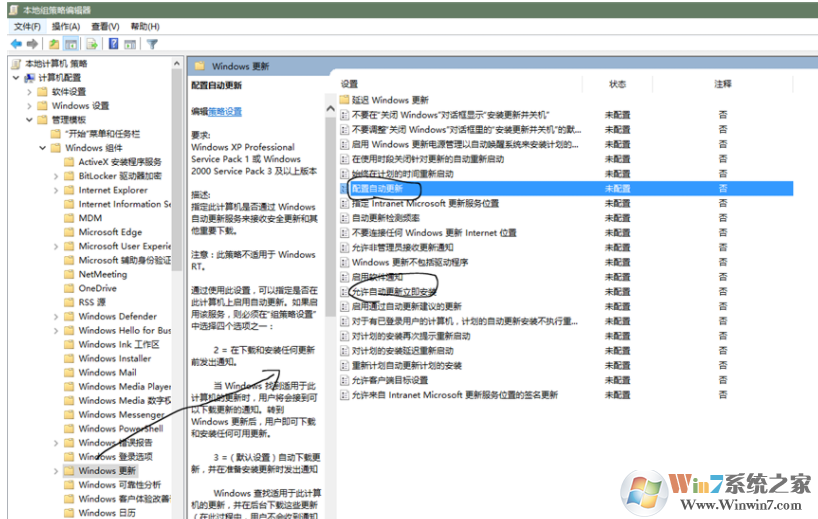Select the Microsoft Edge folder in tree
Image resolution: width=818 pixels, height=519 pixels.
coord(111,232)
